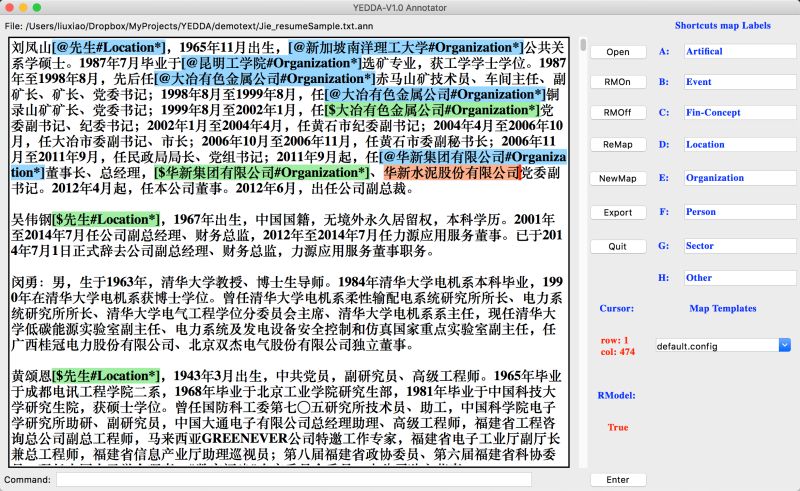The image size is (800, 491).
Task: Export annotations with the Export button
Action: pyautogui.click(x=618, y=212)
